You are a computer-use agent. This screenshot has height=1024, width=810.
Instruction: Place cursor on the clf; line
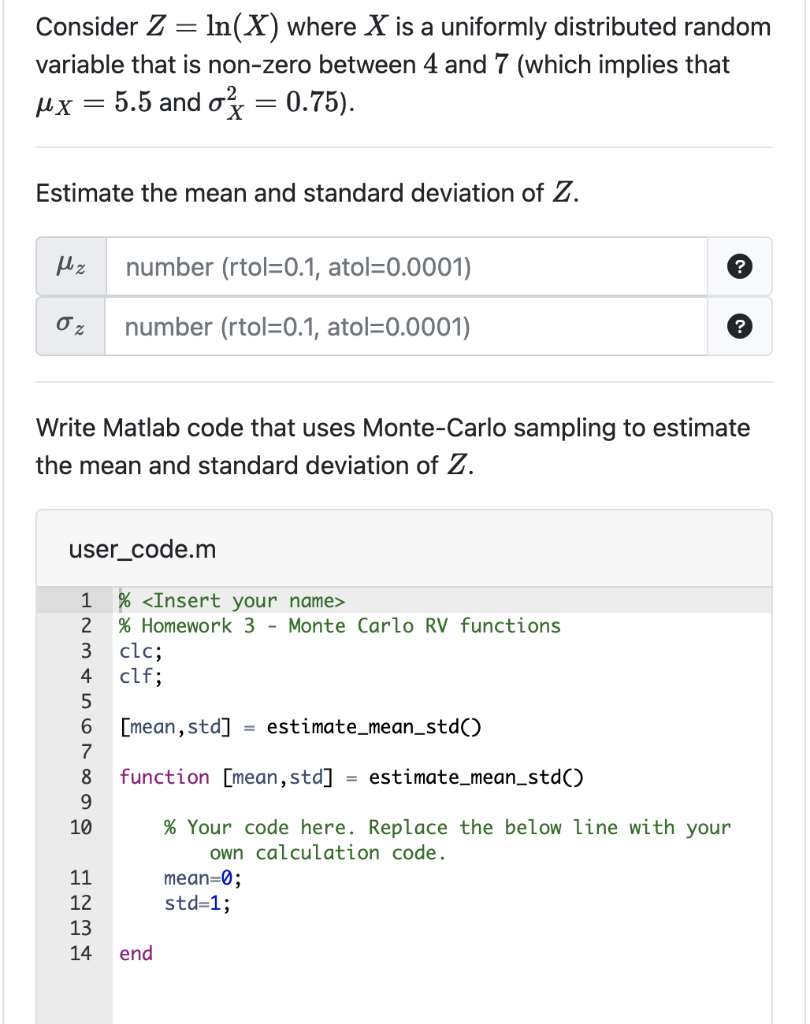pyautogui.click(x=140, y=676)
